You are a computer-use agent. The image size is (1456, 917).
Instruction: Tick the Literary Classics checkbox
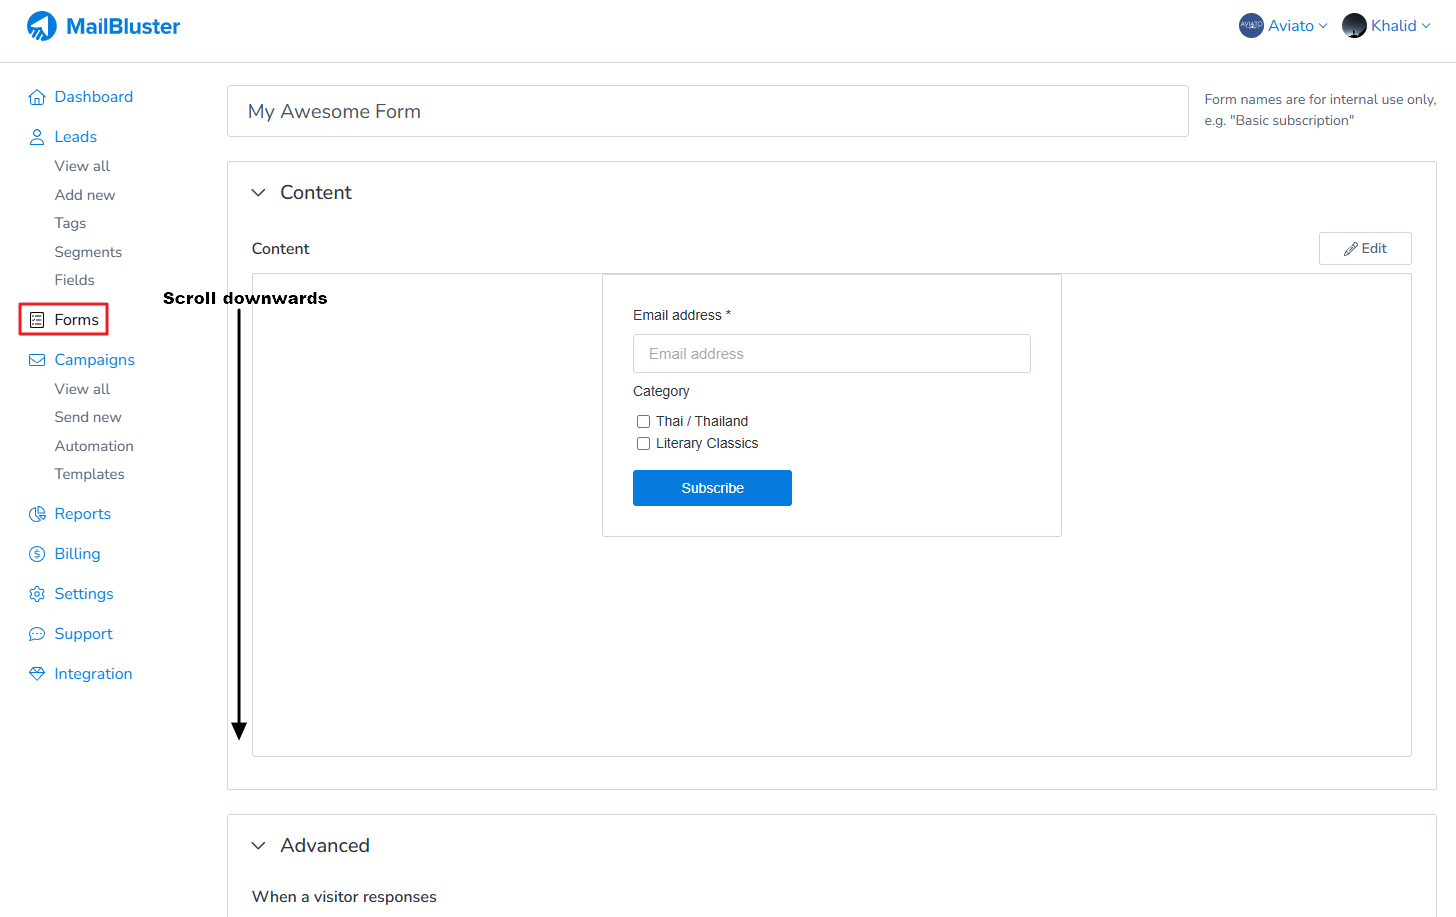pyautogui.click(x=644, y=444)
